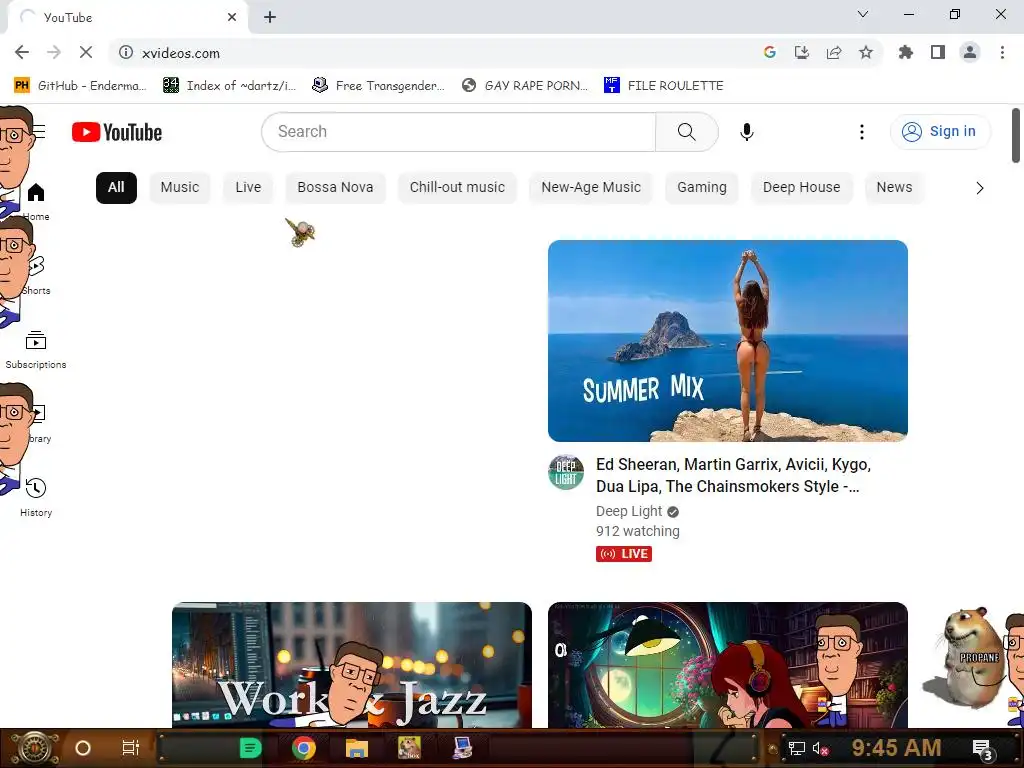The width and height of the screenshot is (1024, 768).
Task: Select the Music filter chip
Action: point(180,187)
